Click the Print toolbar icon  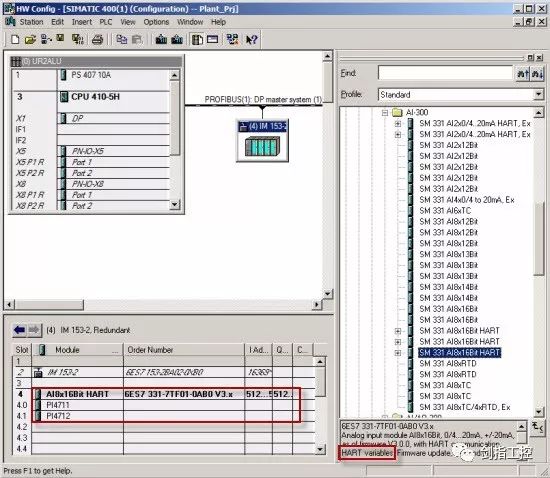[x=97, y=39]
